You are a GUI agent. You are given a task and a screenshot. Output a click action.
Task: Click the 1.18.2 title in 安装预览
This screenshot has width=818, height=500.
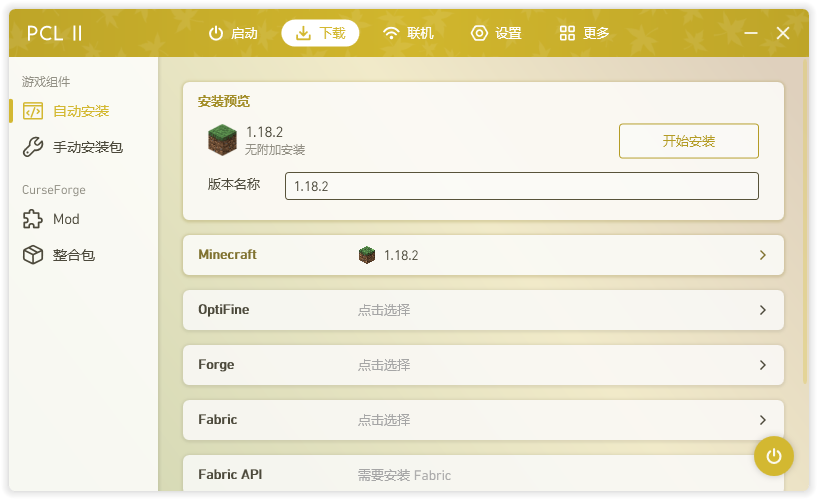[264, 132]
